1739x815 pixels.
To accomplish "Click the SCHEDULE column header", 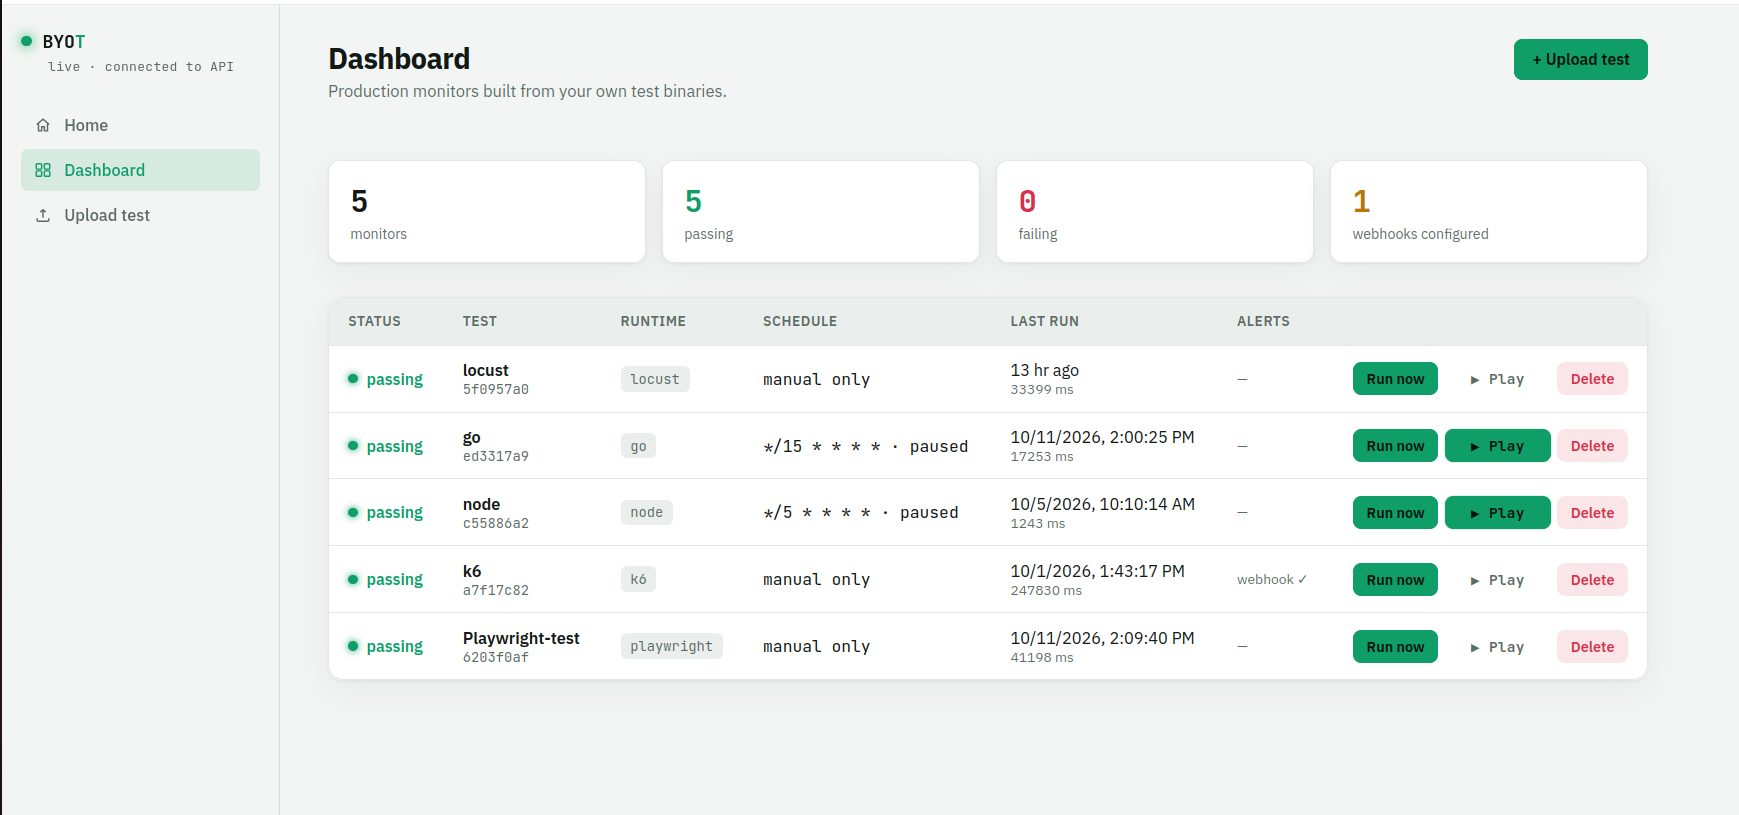I will point(800,321).
